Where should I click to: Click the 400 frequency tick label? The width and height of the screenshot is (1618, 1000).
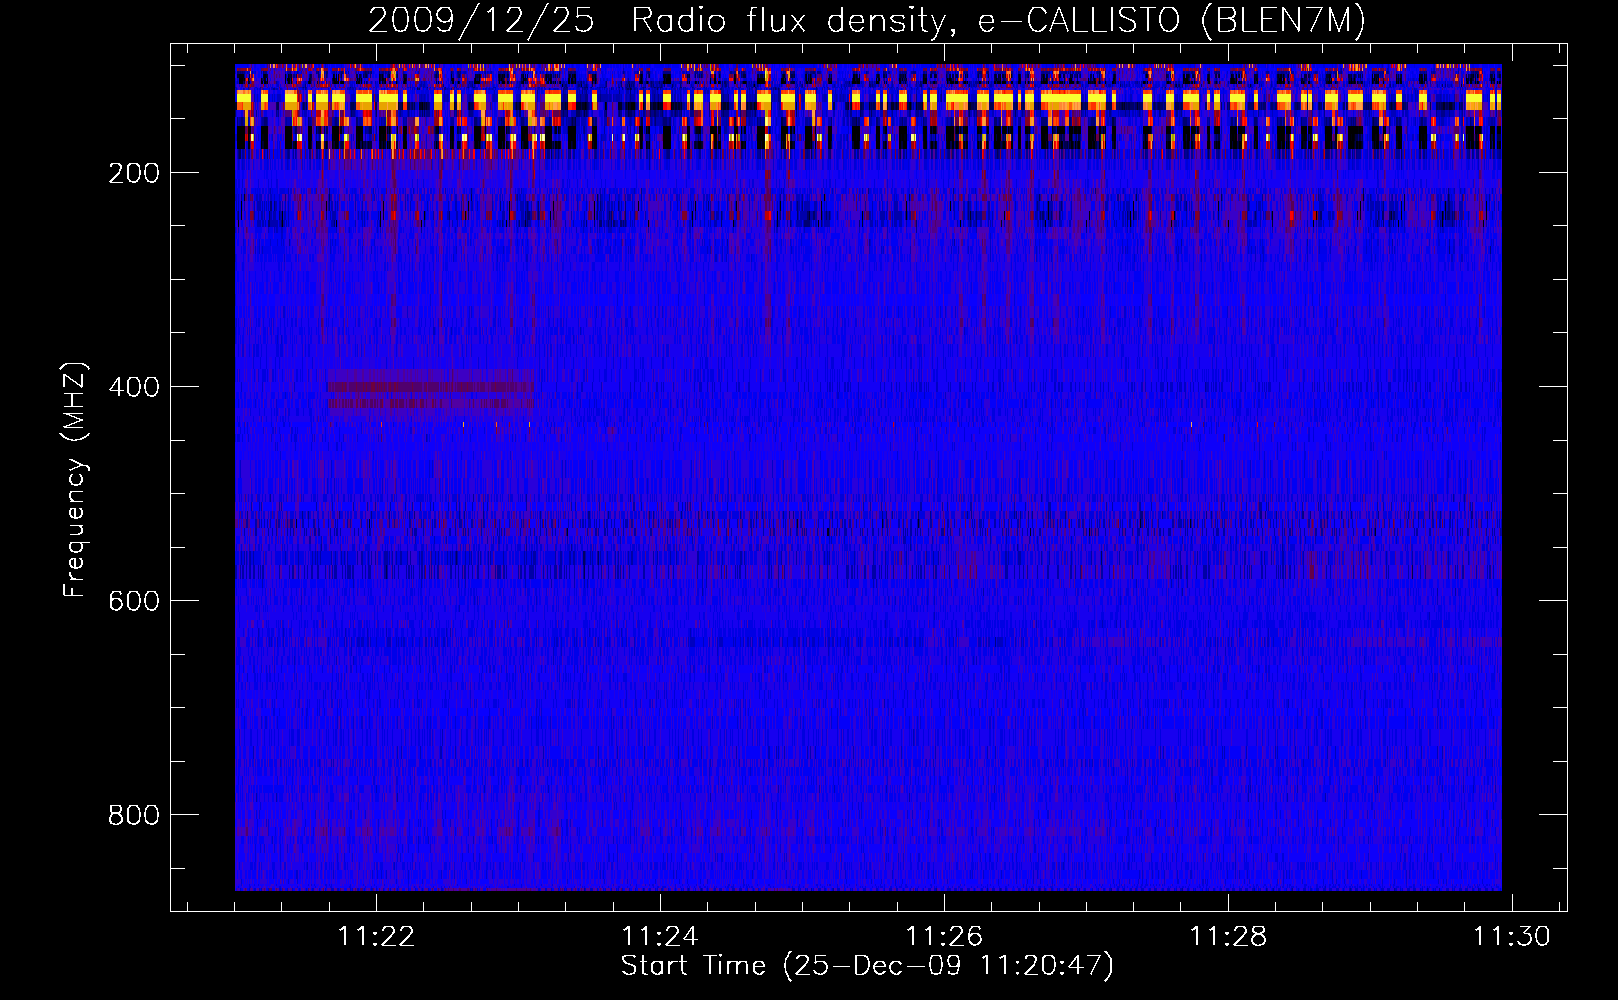(x=134, y=387)
